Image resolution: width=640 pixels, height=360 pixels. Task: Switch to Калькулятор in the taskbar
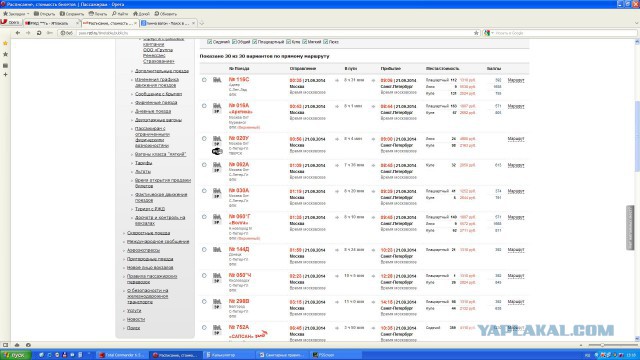pos(228,355)
